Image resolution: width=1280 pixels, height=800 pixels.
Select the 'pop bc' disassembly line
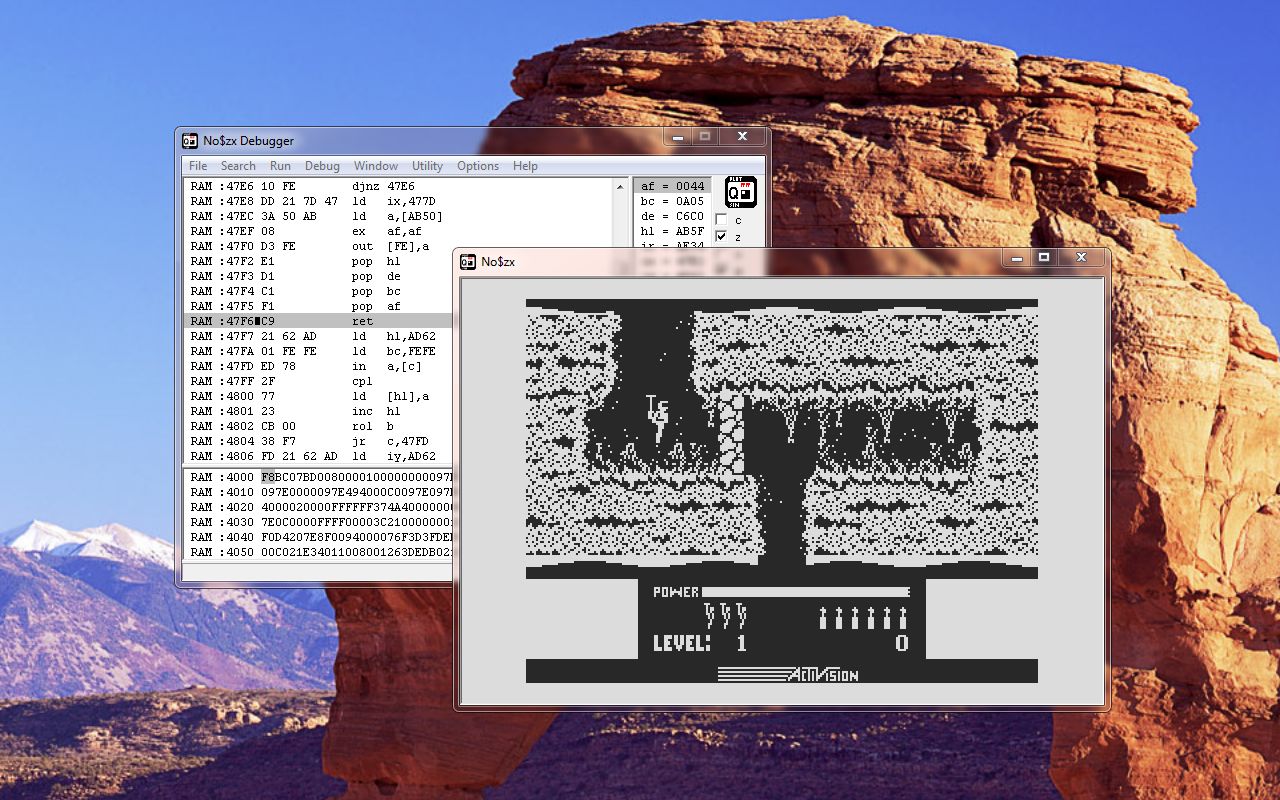[320, 291]
